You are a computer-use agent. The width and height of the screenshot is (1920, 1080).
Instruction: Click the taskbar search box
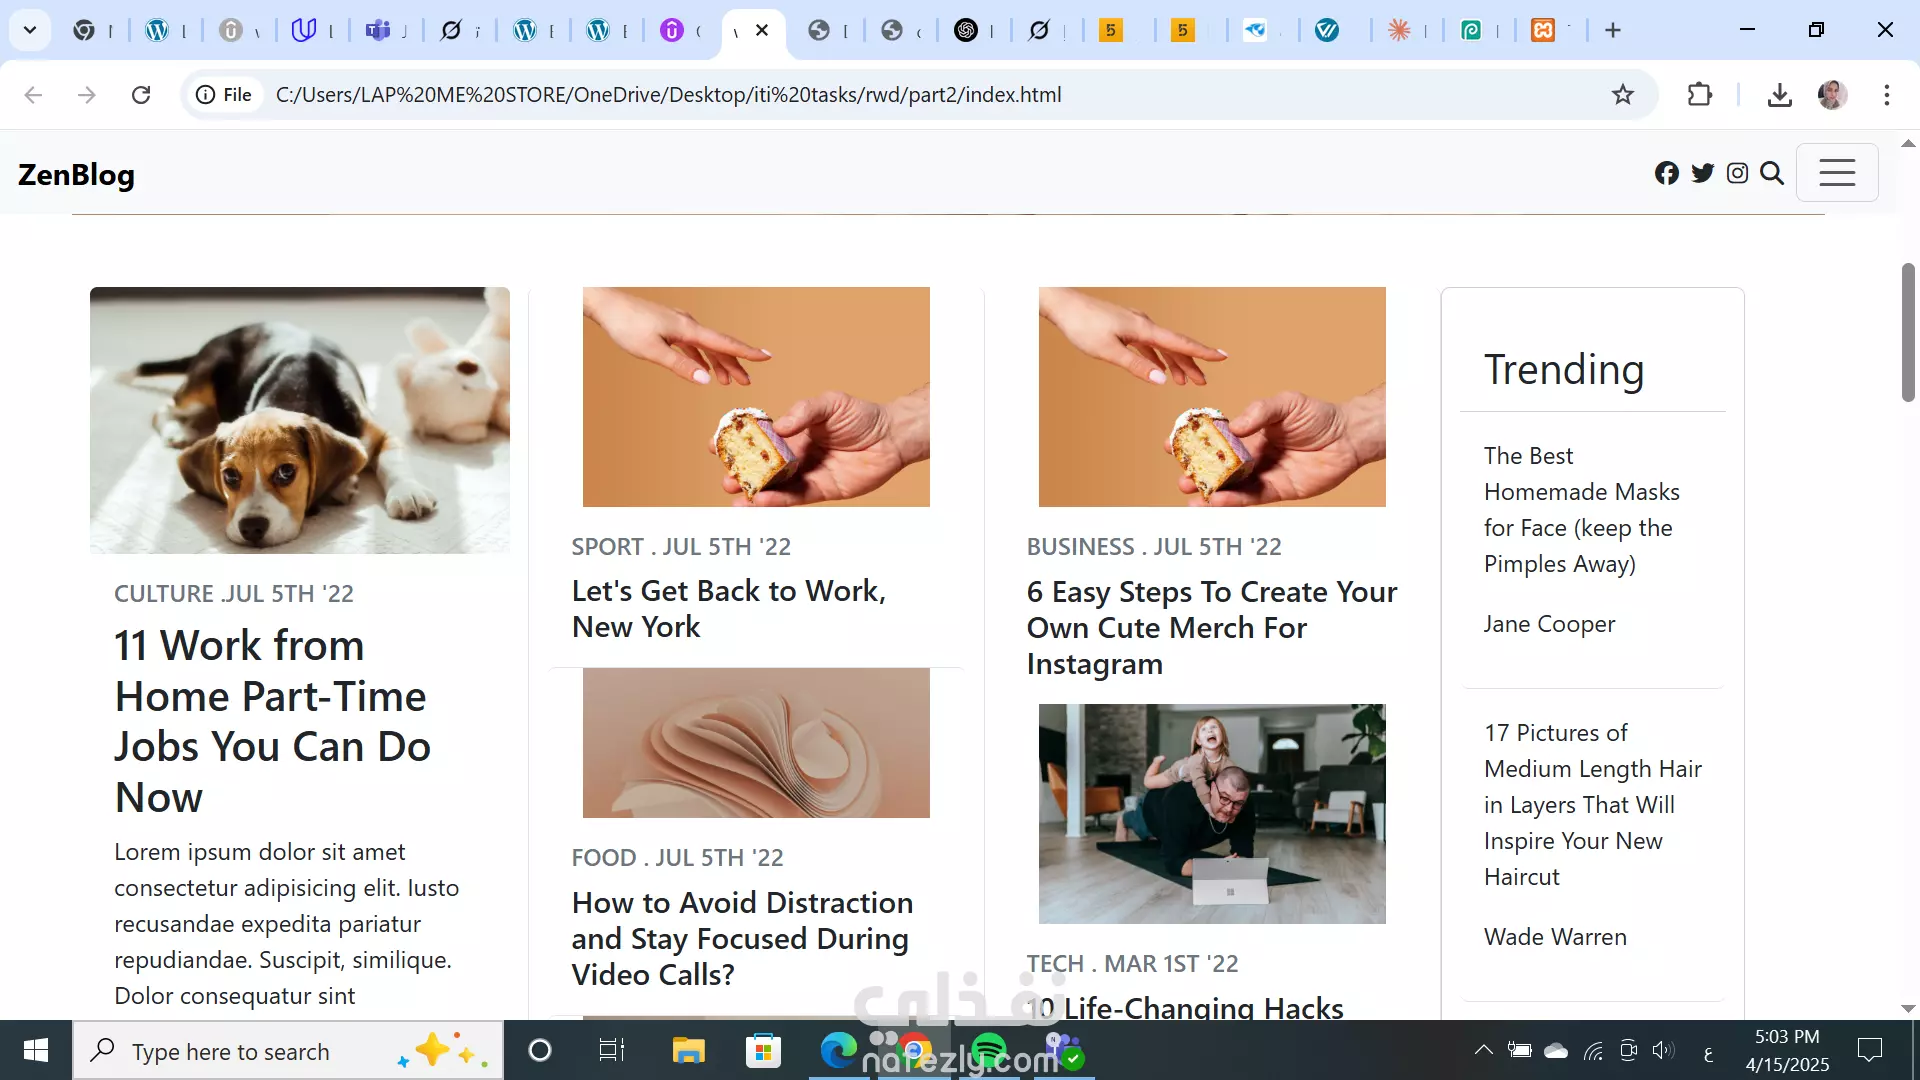click(288, 1051)
